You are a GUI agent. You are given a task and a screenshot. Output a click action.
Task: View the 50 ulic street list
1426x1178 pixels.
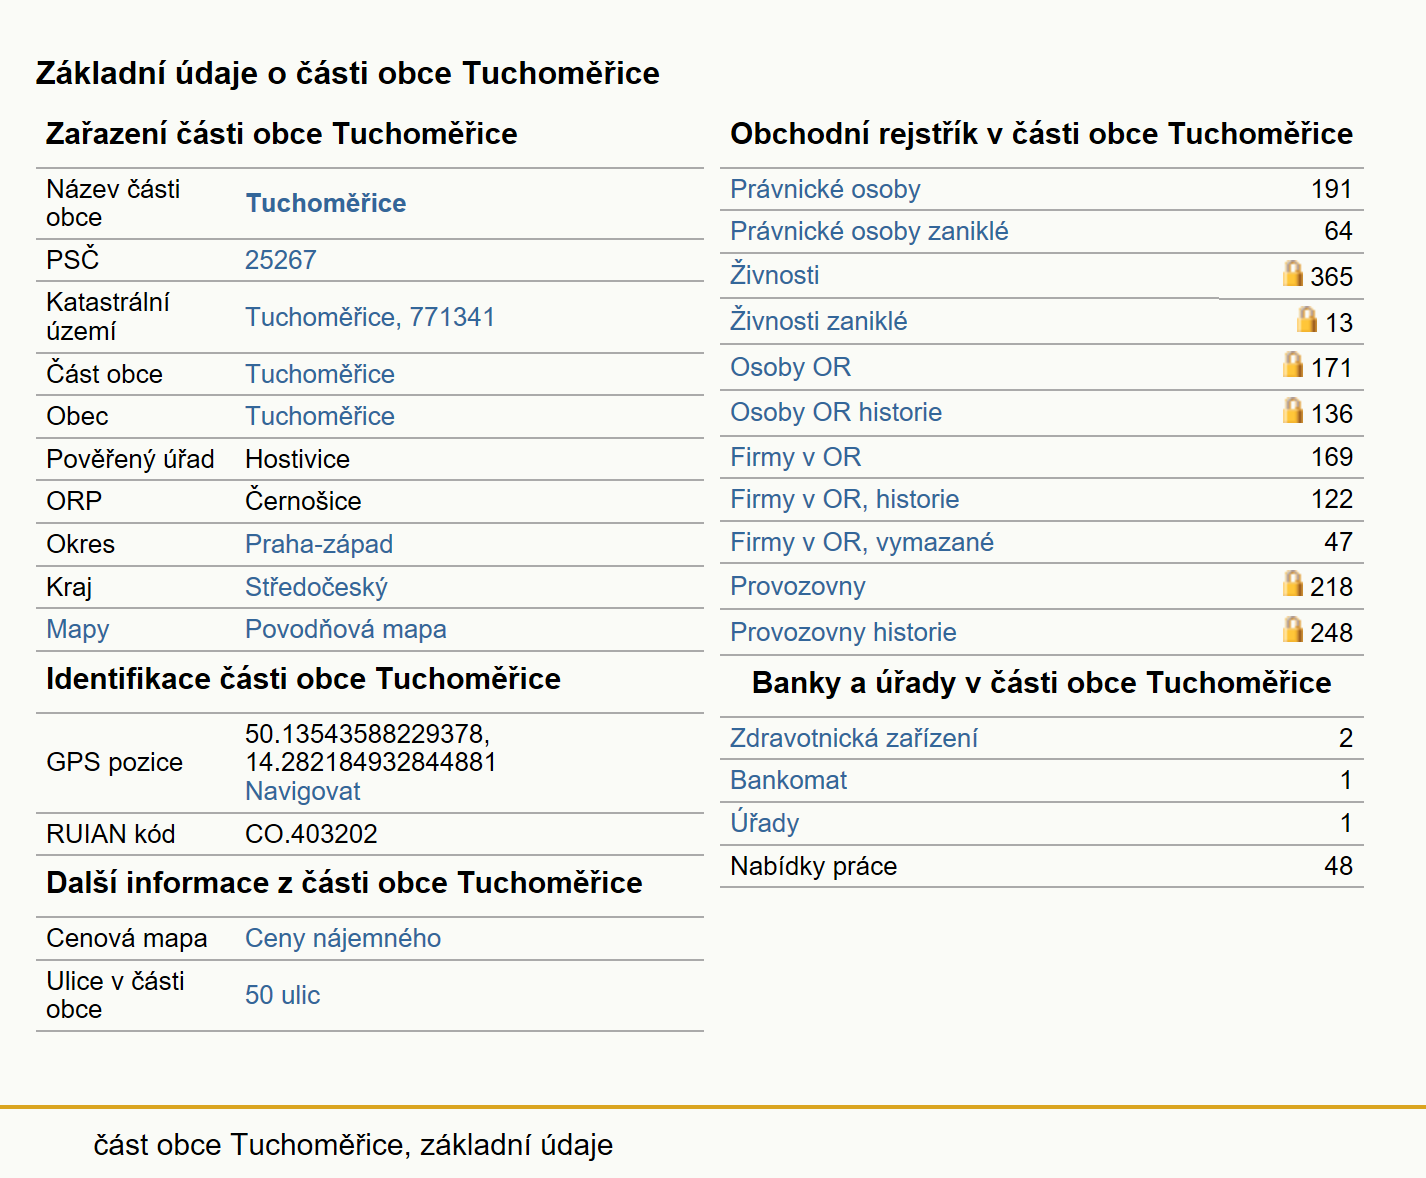pos(283,995)
